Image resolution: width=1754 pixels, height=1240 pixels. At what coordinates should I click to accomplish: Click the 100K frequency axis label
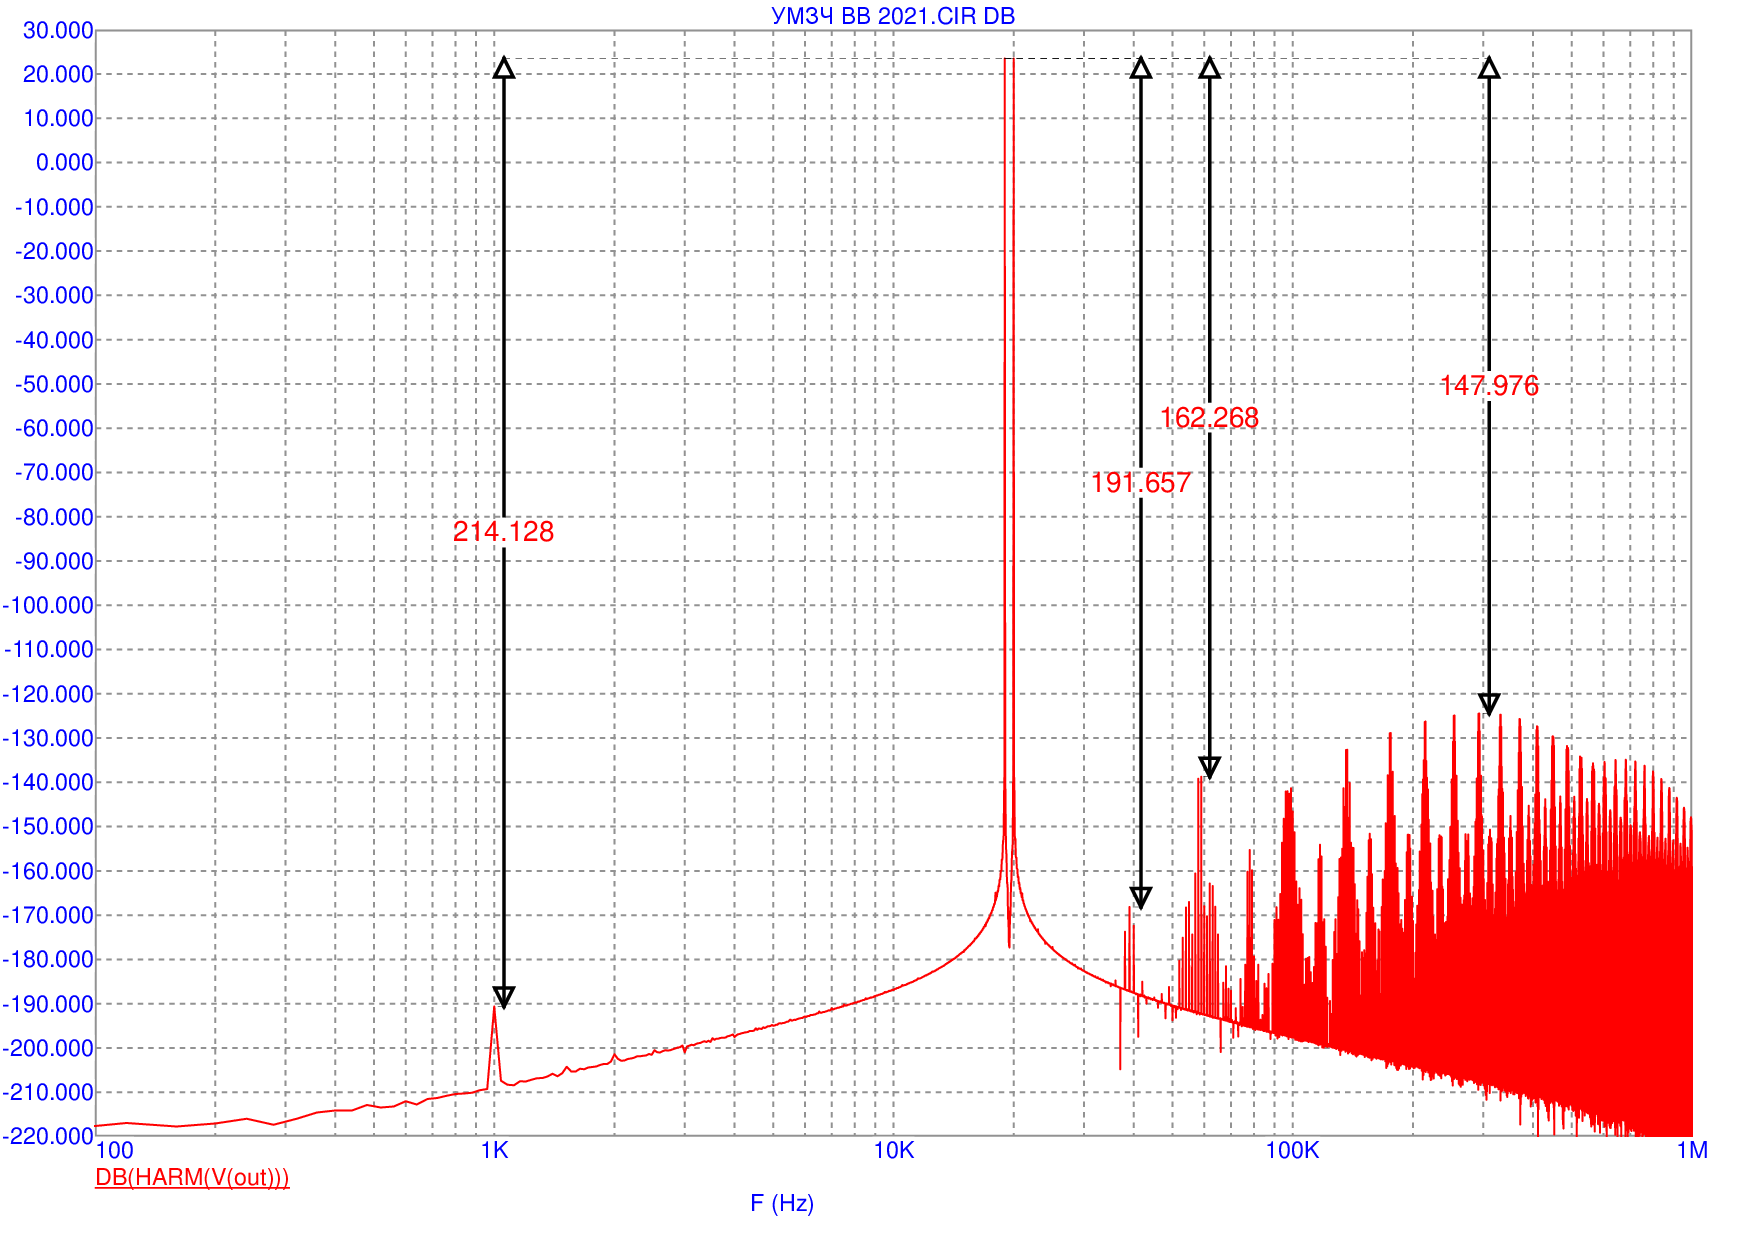pyautogui.click(x=1293, y=1150)
